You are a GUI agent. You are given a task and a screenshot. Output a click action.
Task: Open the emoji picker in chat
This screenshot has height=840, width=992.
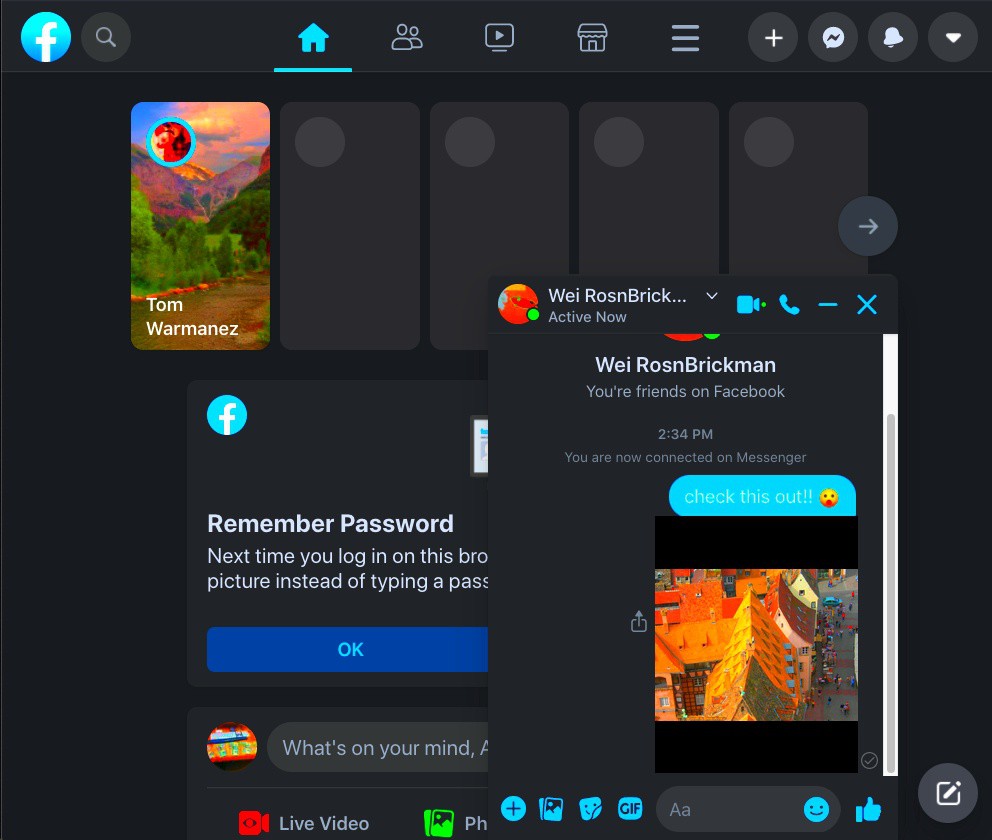point(816,810)
